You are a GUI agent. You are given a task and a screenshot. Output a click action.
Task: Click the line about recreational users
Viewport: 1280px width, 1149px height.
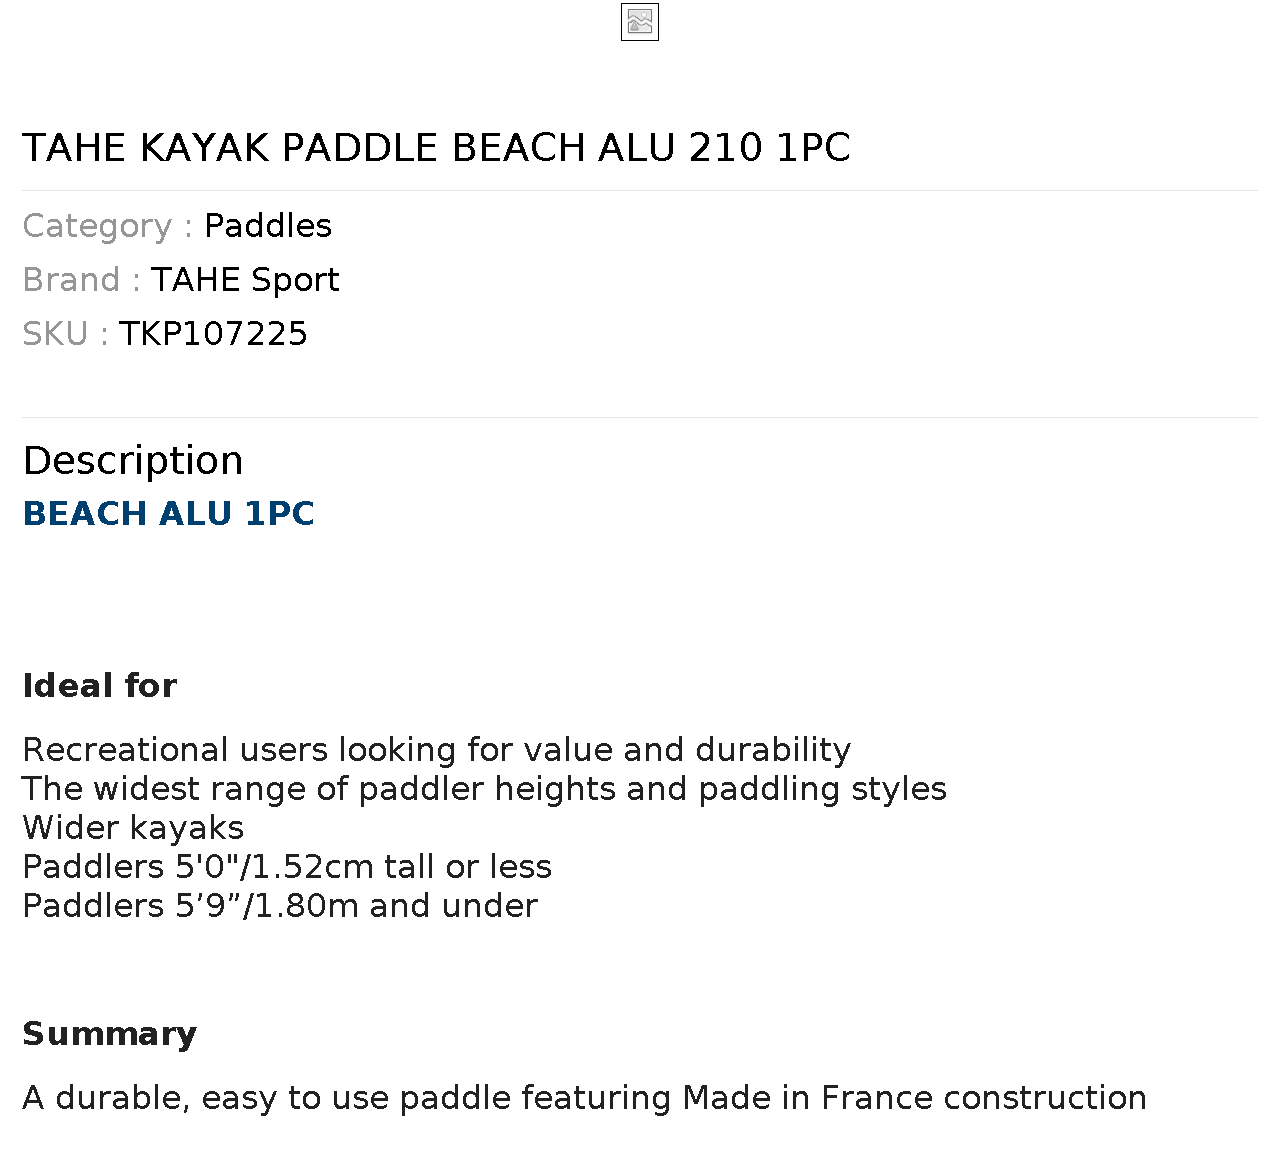pyautogui.click(x=436, y=750)
